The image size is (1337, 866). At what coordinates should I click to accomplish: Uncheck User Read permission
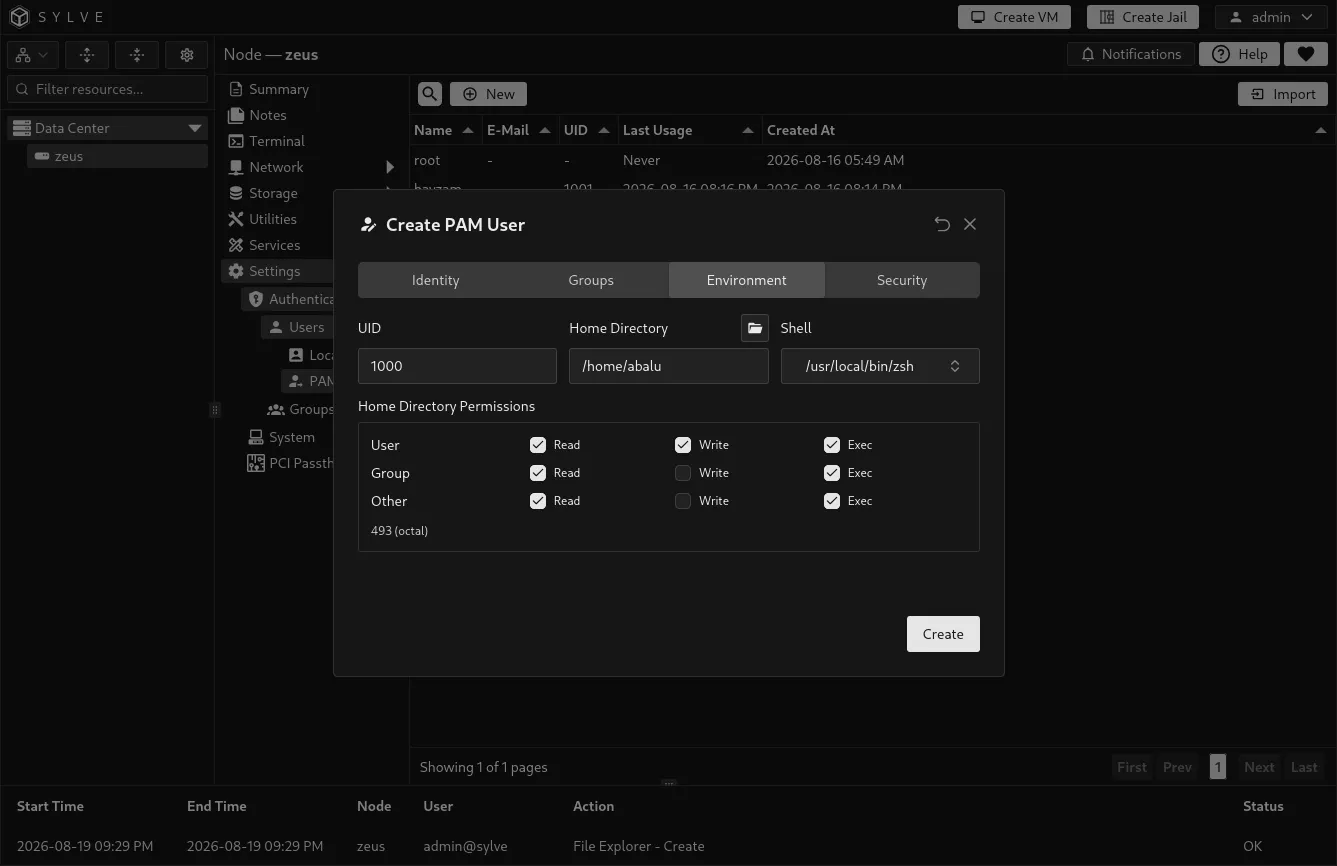(538, 445)
